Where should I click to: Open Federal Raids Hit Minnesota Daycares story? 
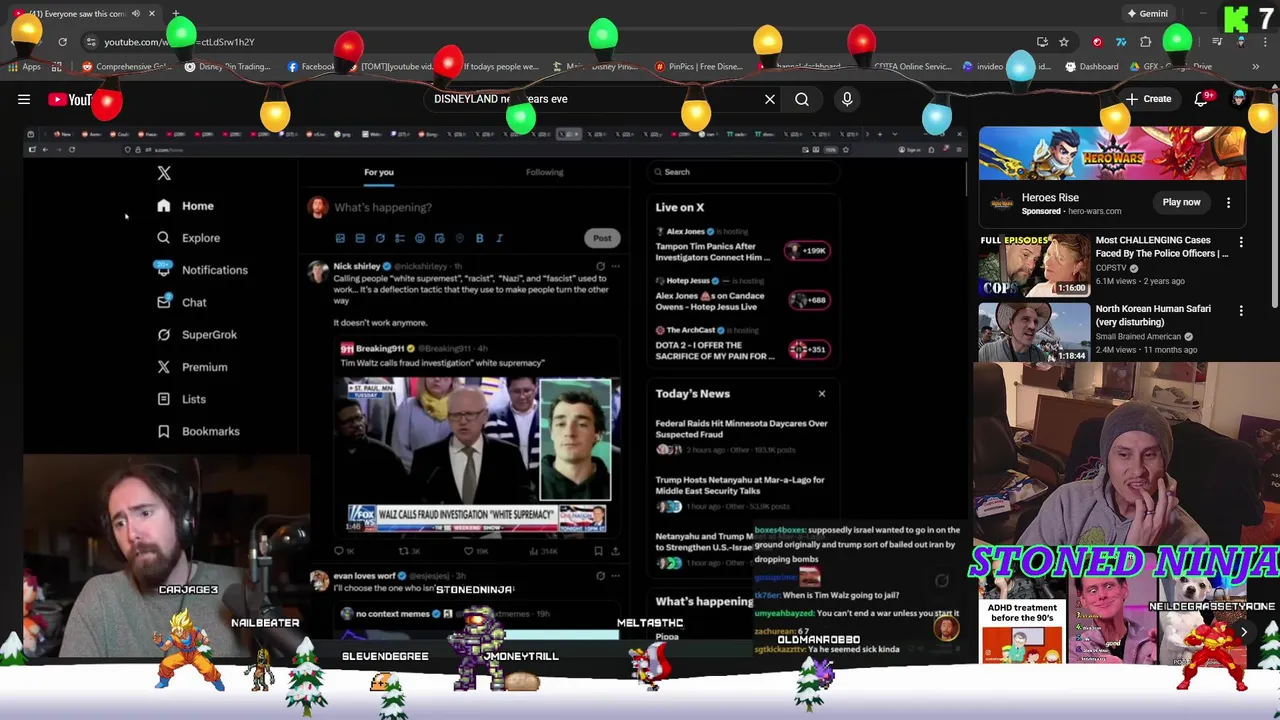pyautogui.click(x=741, y=429)
